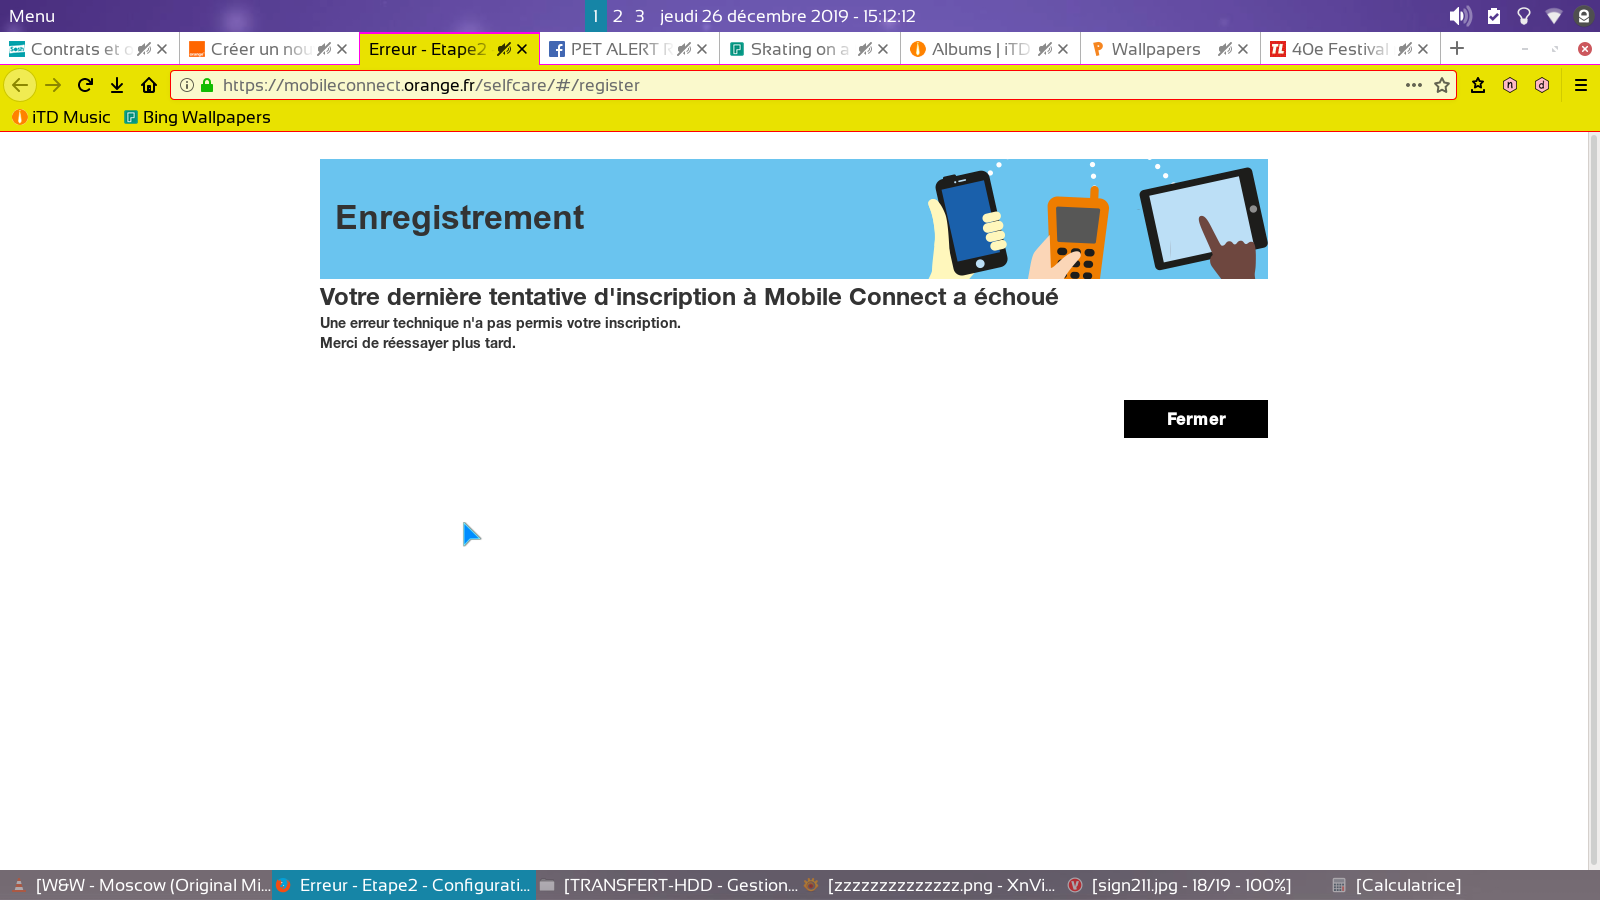
Task: Click the hexagonal 'd' extension icon
Action: point(1542,85)
